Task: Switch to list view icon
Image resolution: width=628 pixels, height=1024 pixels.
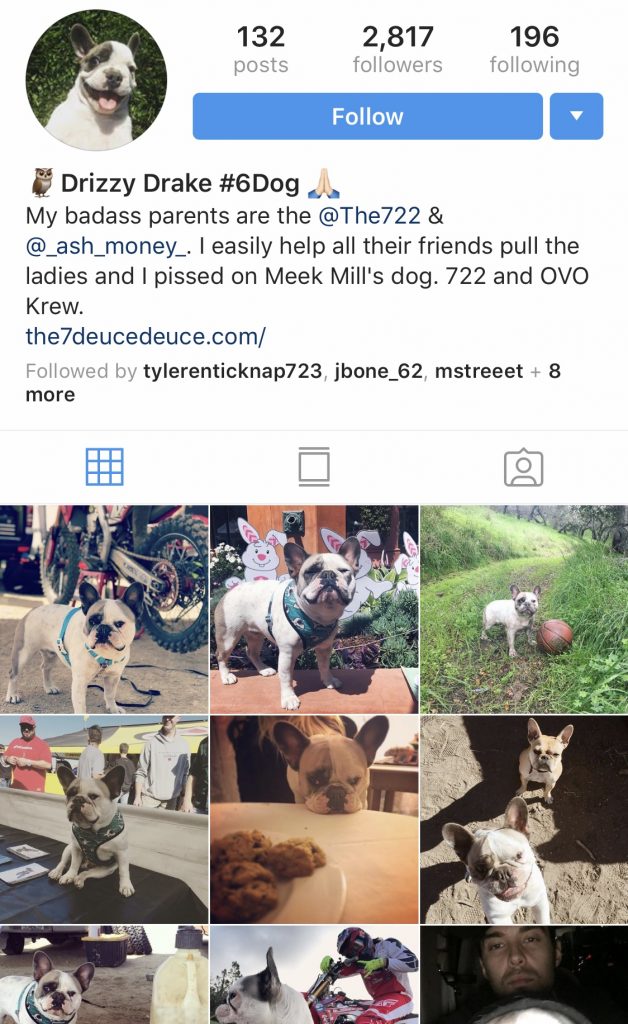Action: 314,466
